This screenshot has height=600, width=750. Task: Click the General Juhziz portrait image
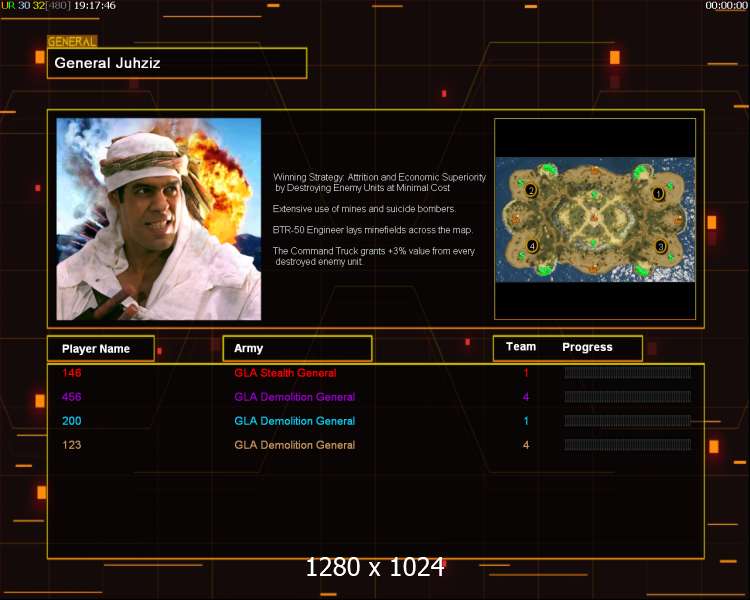pyautogui.click(x=159, y=219)
